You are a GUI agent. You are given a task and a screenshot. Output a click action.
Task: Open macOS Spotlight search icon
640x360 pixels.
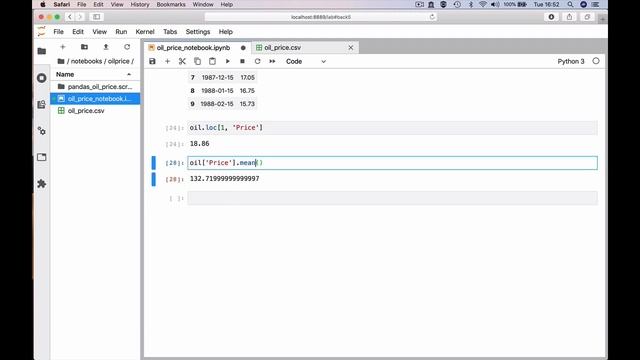[570, 4]
